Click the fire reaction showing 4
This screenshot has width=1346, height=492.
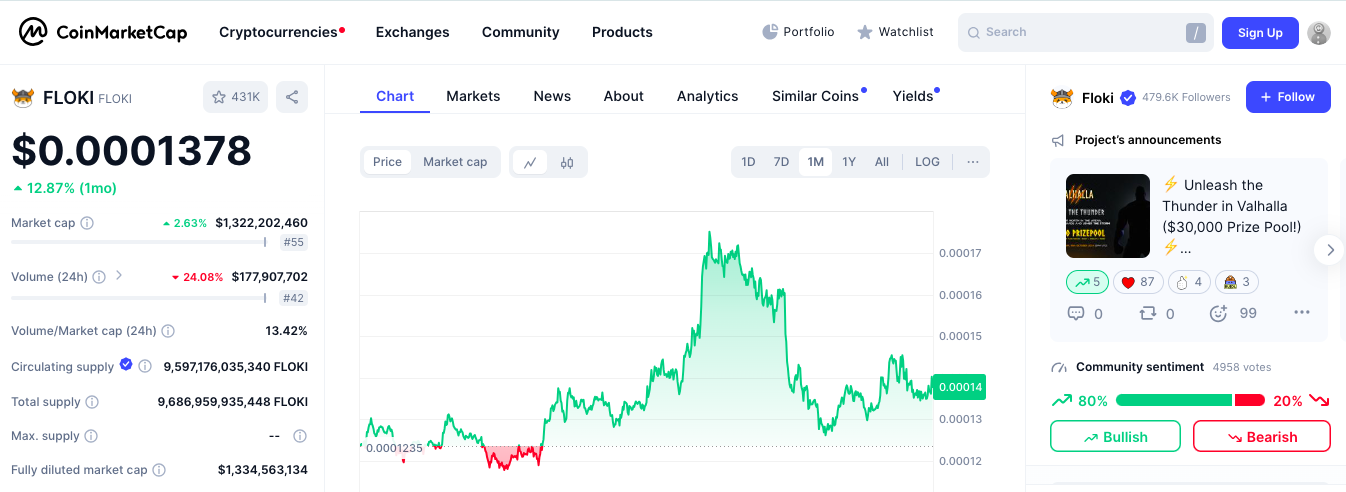(1189, 282)
